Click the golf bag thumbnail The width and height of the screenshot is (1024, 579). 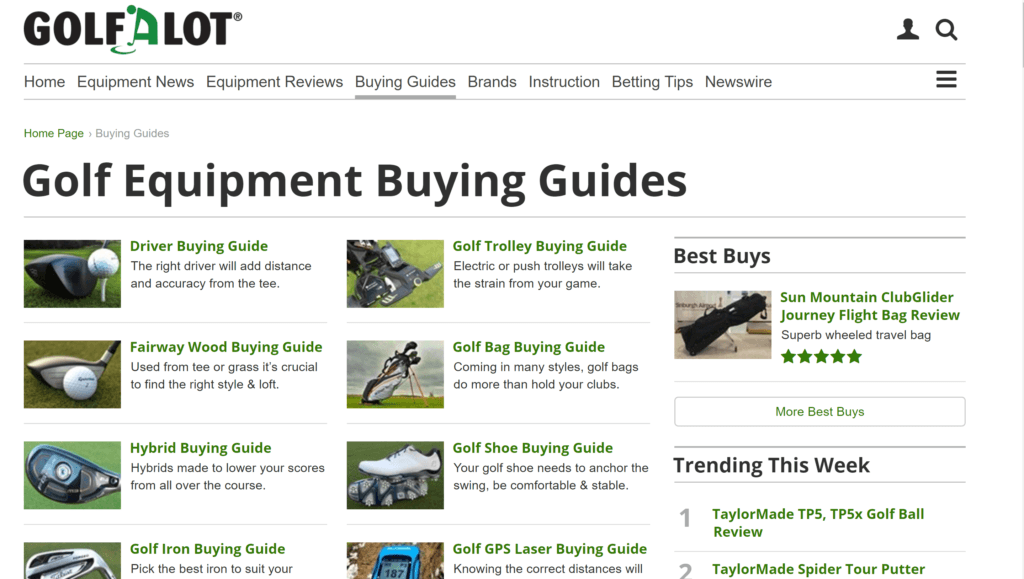(x=395, y=374)
